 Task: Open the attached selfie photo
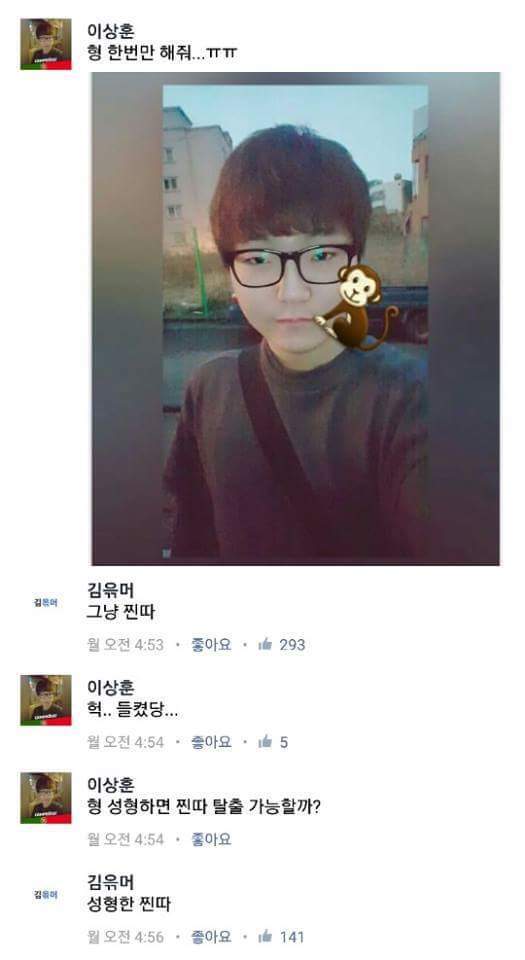pos(296,318)
